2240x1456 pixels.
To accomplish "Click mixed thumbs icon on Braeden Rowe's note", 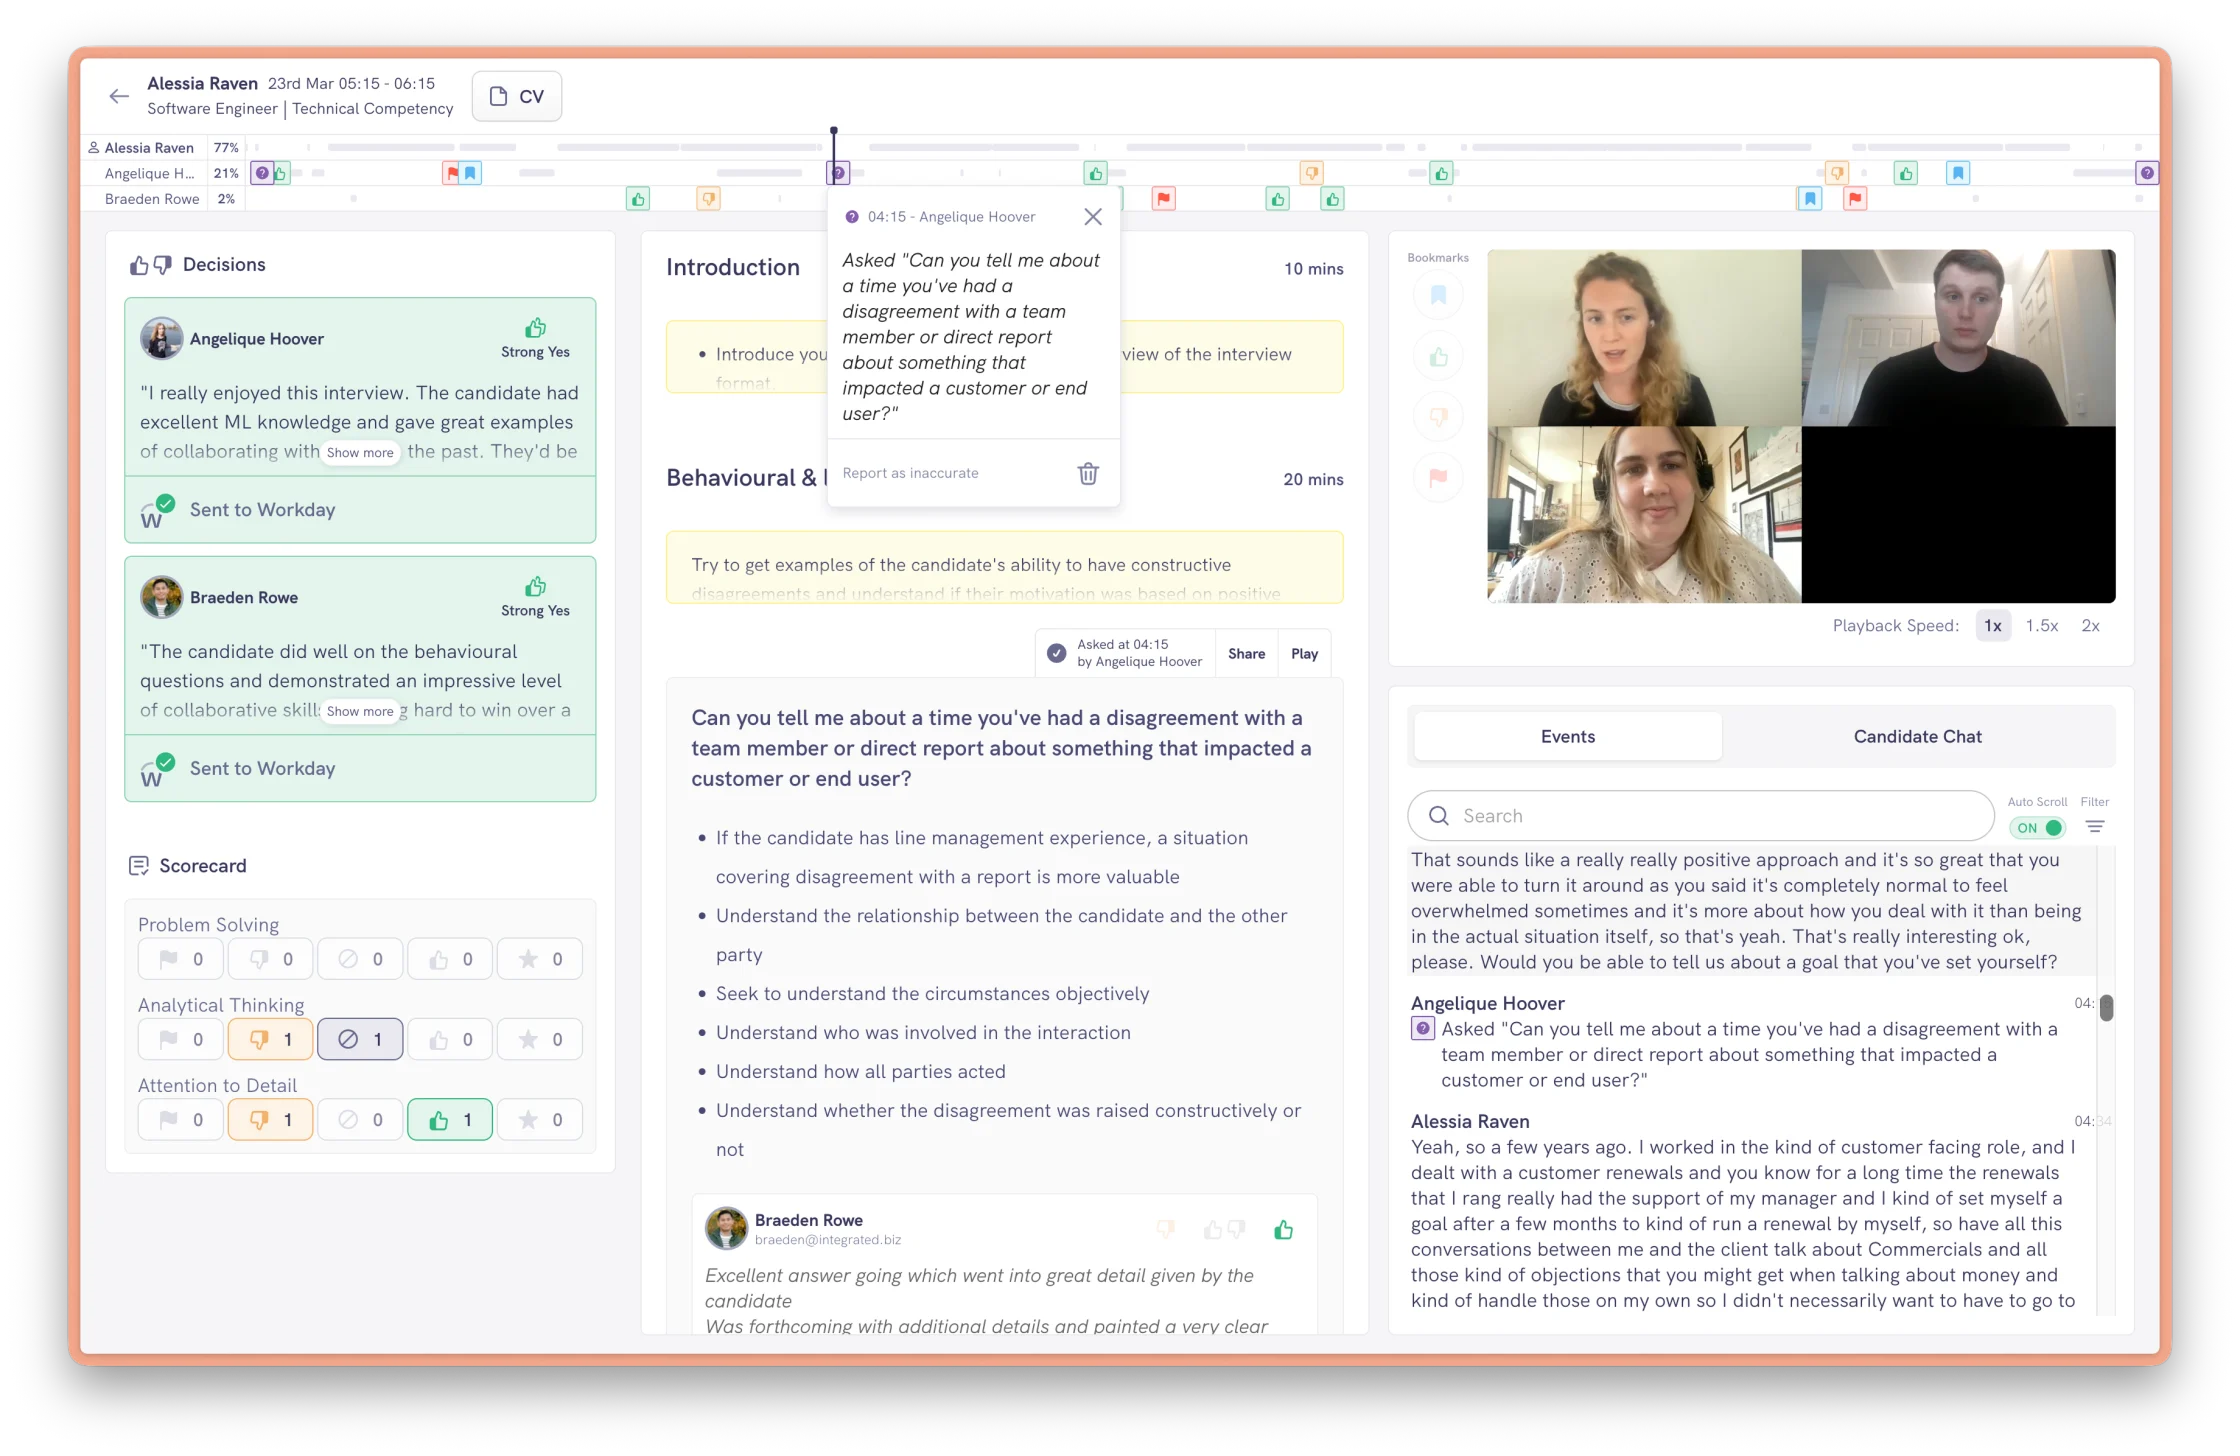I will coord(1224,1230).
